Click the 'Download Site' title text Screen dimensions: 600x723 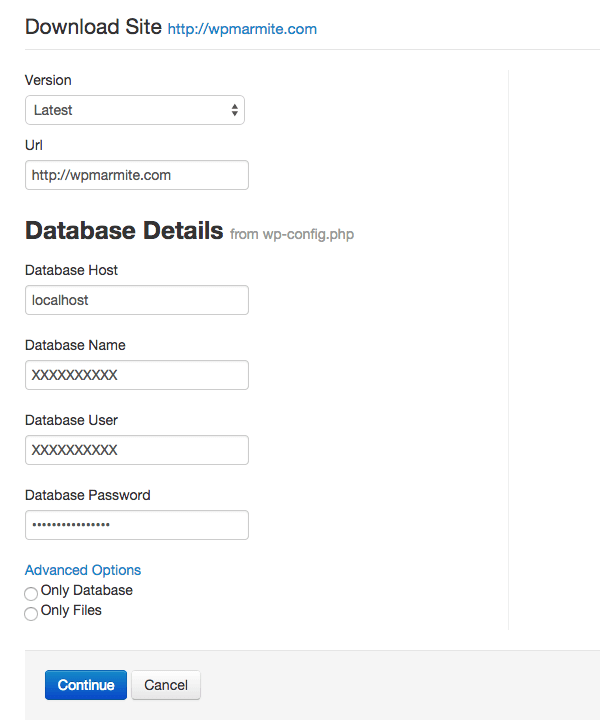coord(93,27)
